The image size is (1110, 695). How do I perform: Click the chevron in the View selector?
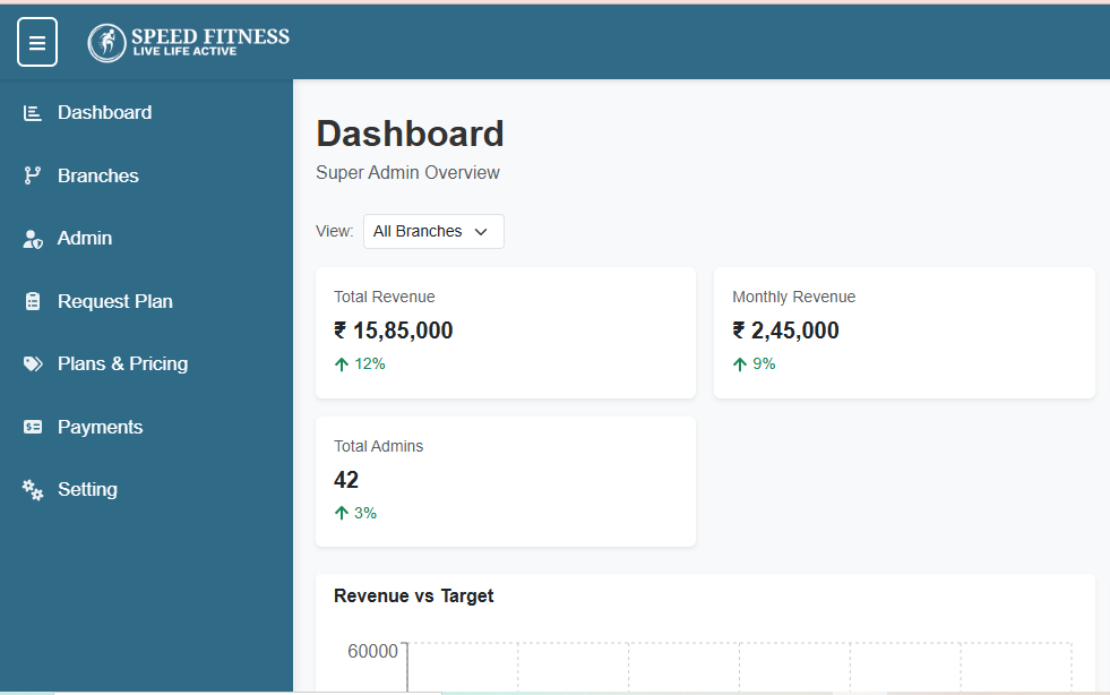pos(481,232)
